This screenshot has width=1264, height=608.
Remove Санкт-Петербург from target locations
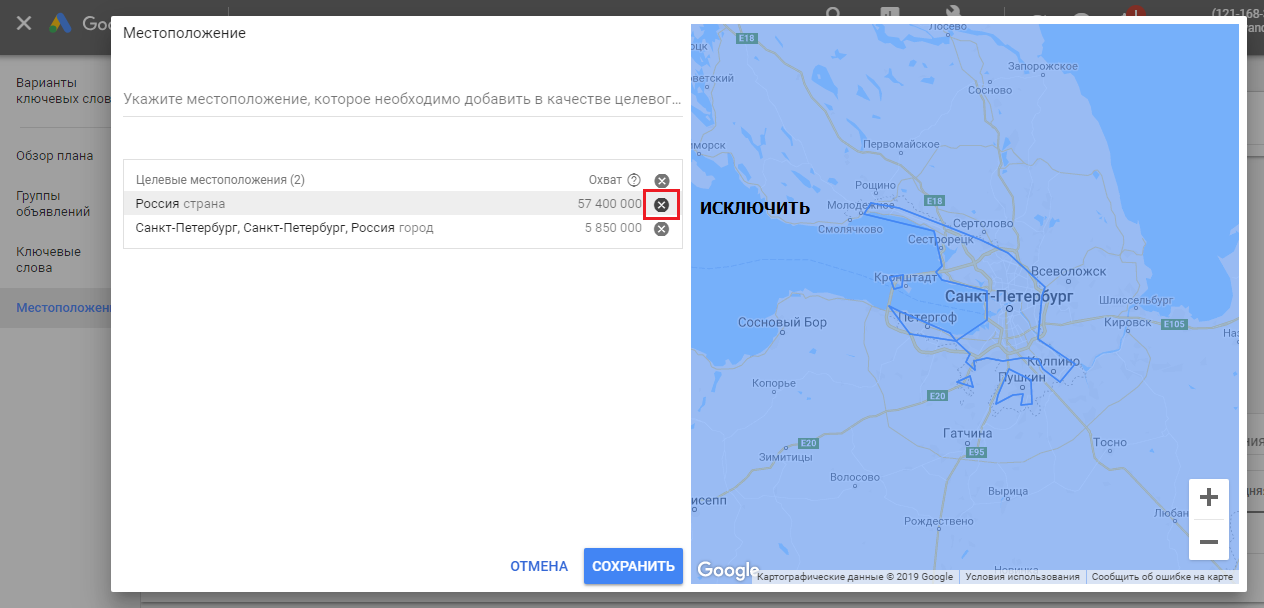coord(661,229)
